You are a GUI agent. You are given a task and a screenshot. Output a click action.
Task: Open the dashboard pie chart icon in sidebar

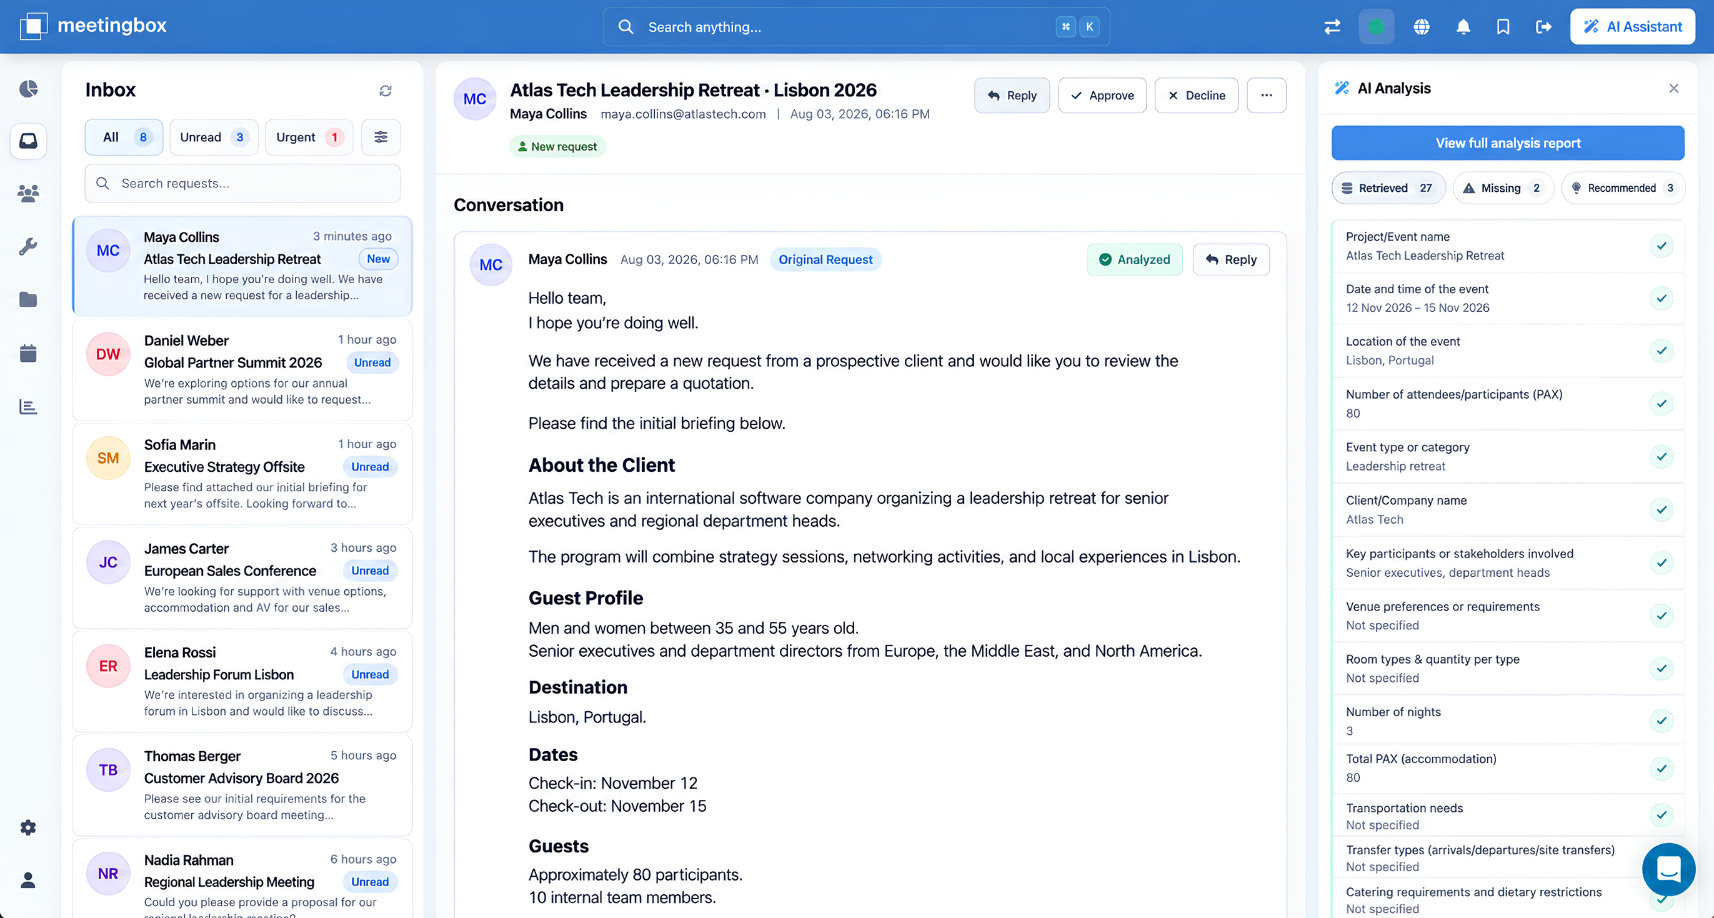28,89
